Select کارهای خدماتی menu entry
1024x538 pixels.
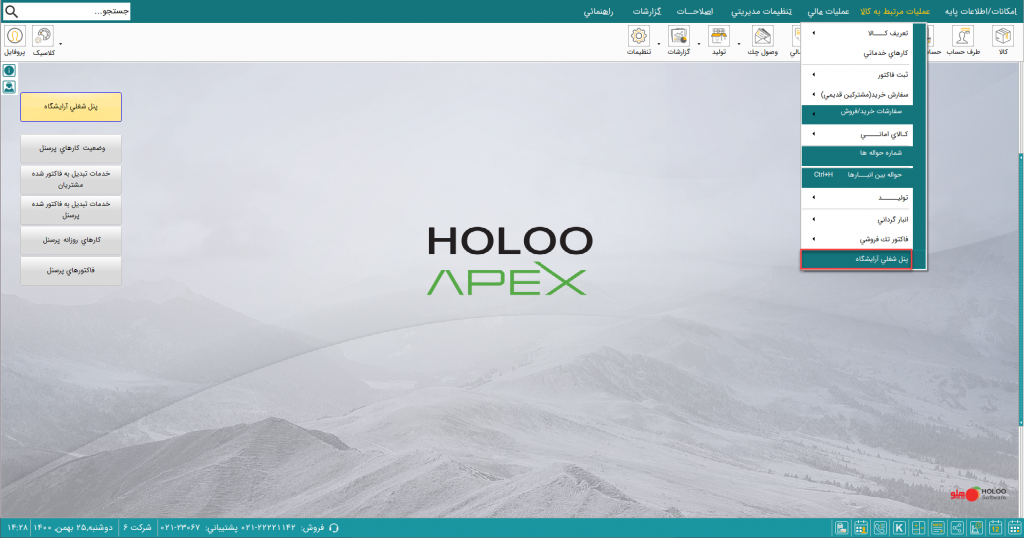point(857,53)
